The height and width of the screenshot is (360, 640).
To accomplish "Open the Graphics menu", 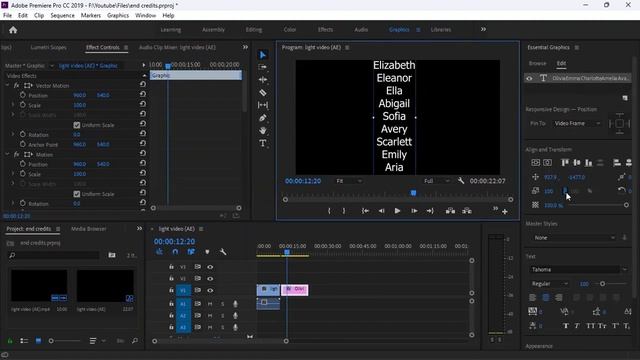I will 118,16.
